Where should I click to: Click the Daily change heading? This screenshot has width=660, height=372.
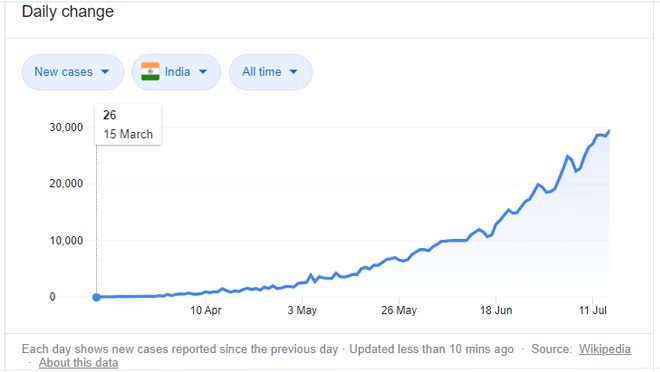click(68, 12)
